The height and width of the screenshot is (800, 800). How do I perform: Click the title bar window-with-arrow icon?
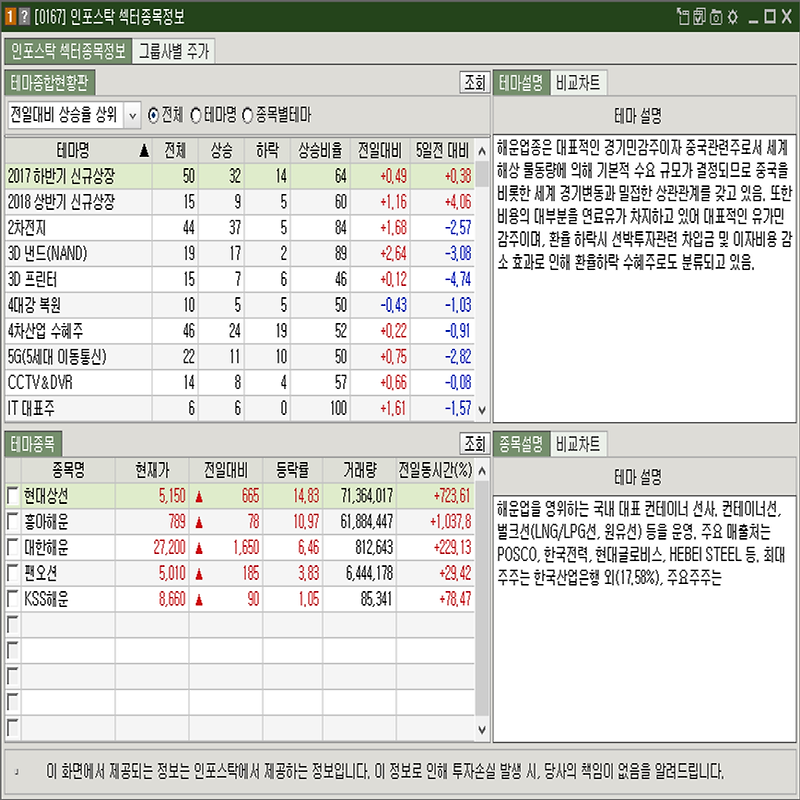tap(683, 16)
